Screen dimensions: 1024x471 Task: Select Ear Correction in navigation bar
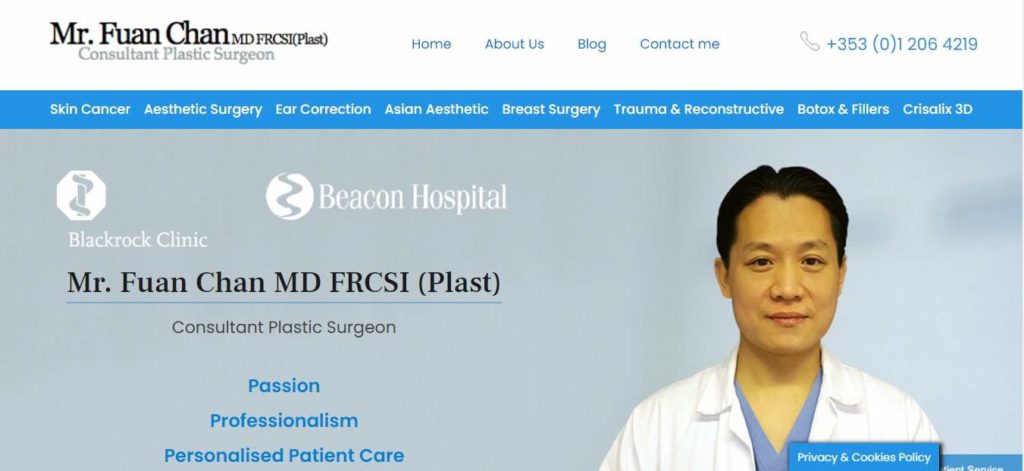click(323, 109)
